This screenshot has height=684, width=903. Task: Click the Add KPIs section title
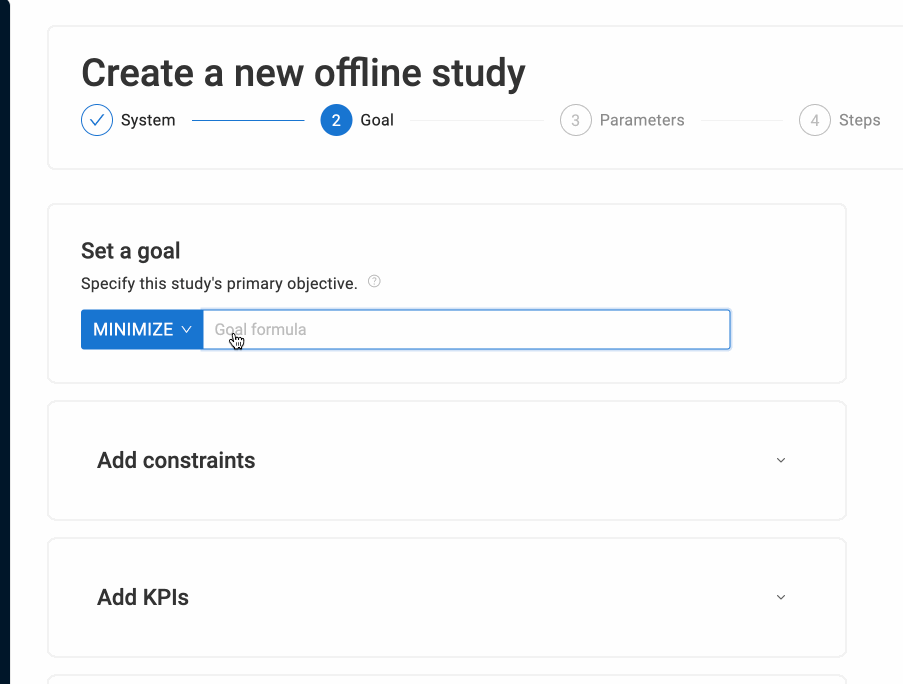pyautogui.click(x=143, y=597)
